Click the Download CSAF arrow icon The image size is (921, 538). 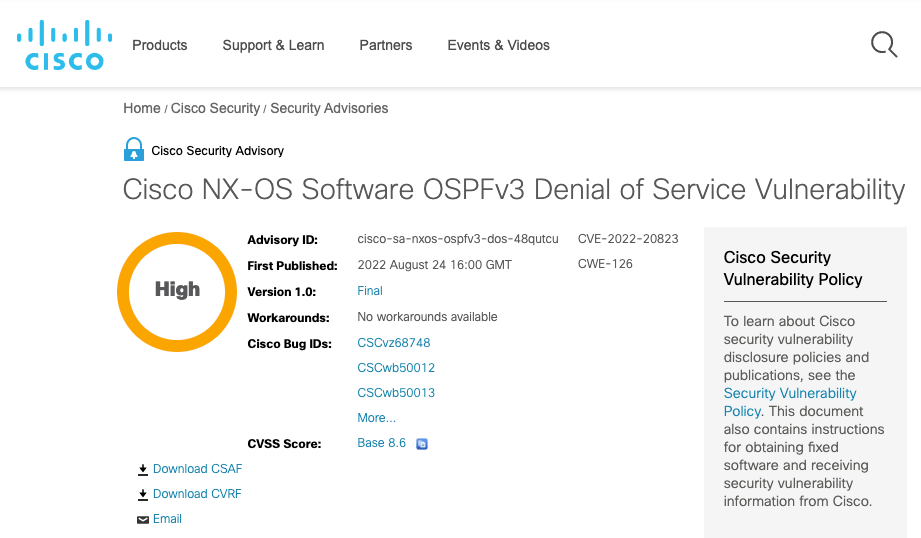point(143,469)
